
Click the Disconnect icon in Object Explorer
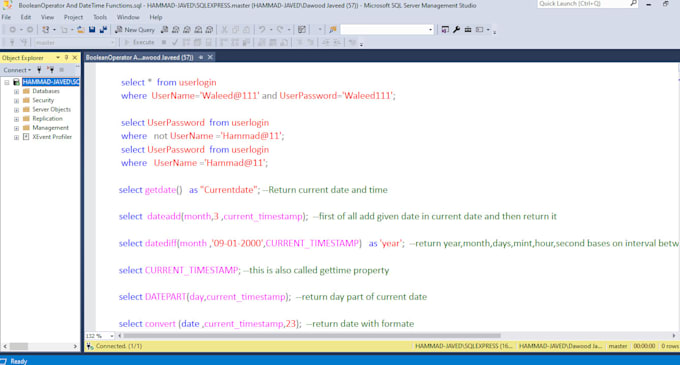(51, 70)
